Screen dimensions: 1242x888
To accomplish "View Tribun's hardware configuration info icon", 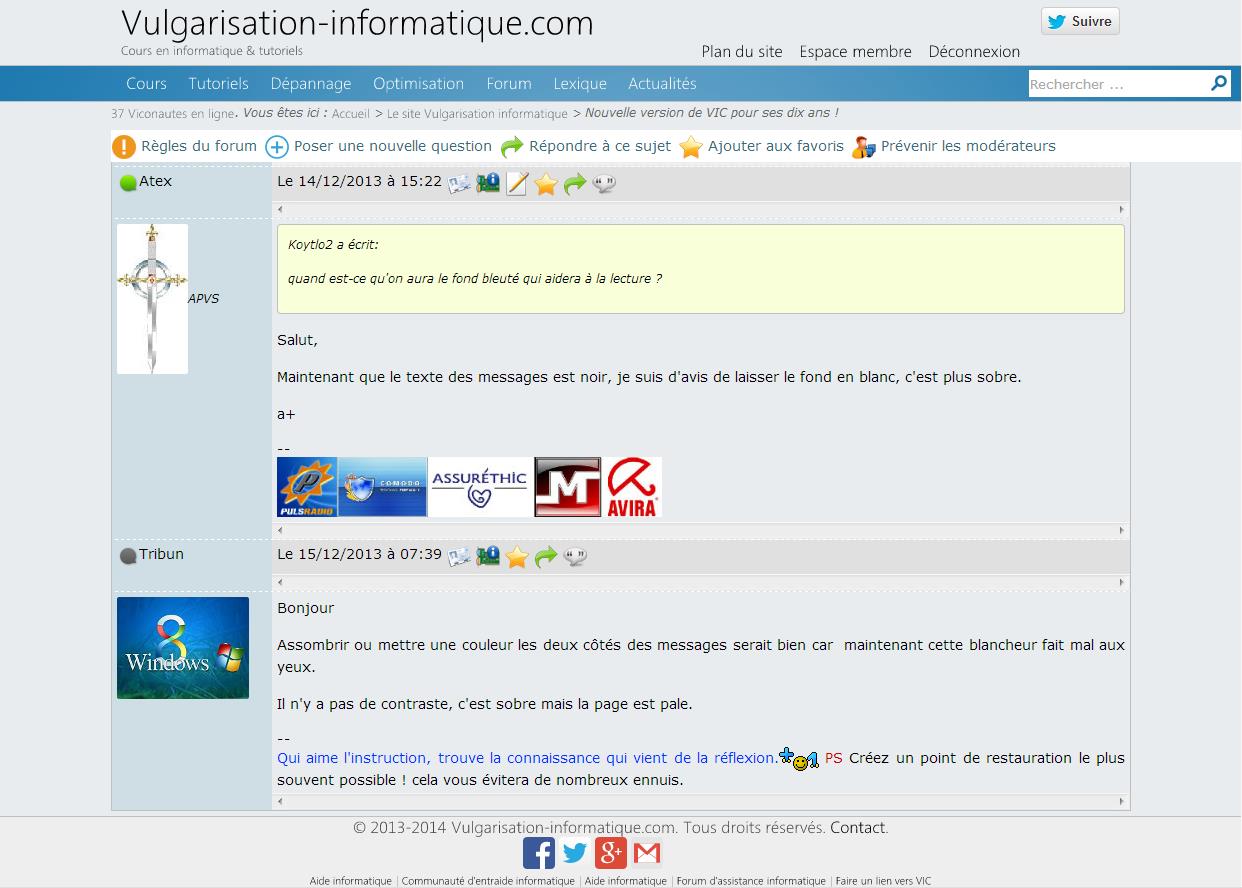I will tap(488, 556).
